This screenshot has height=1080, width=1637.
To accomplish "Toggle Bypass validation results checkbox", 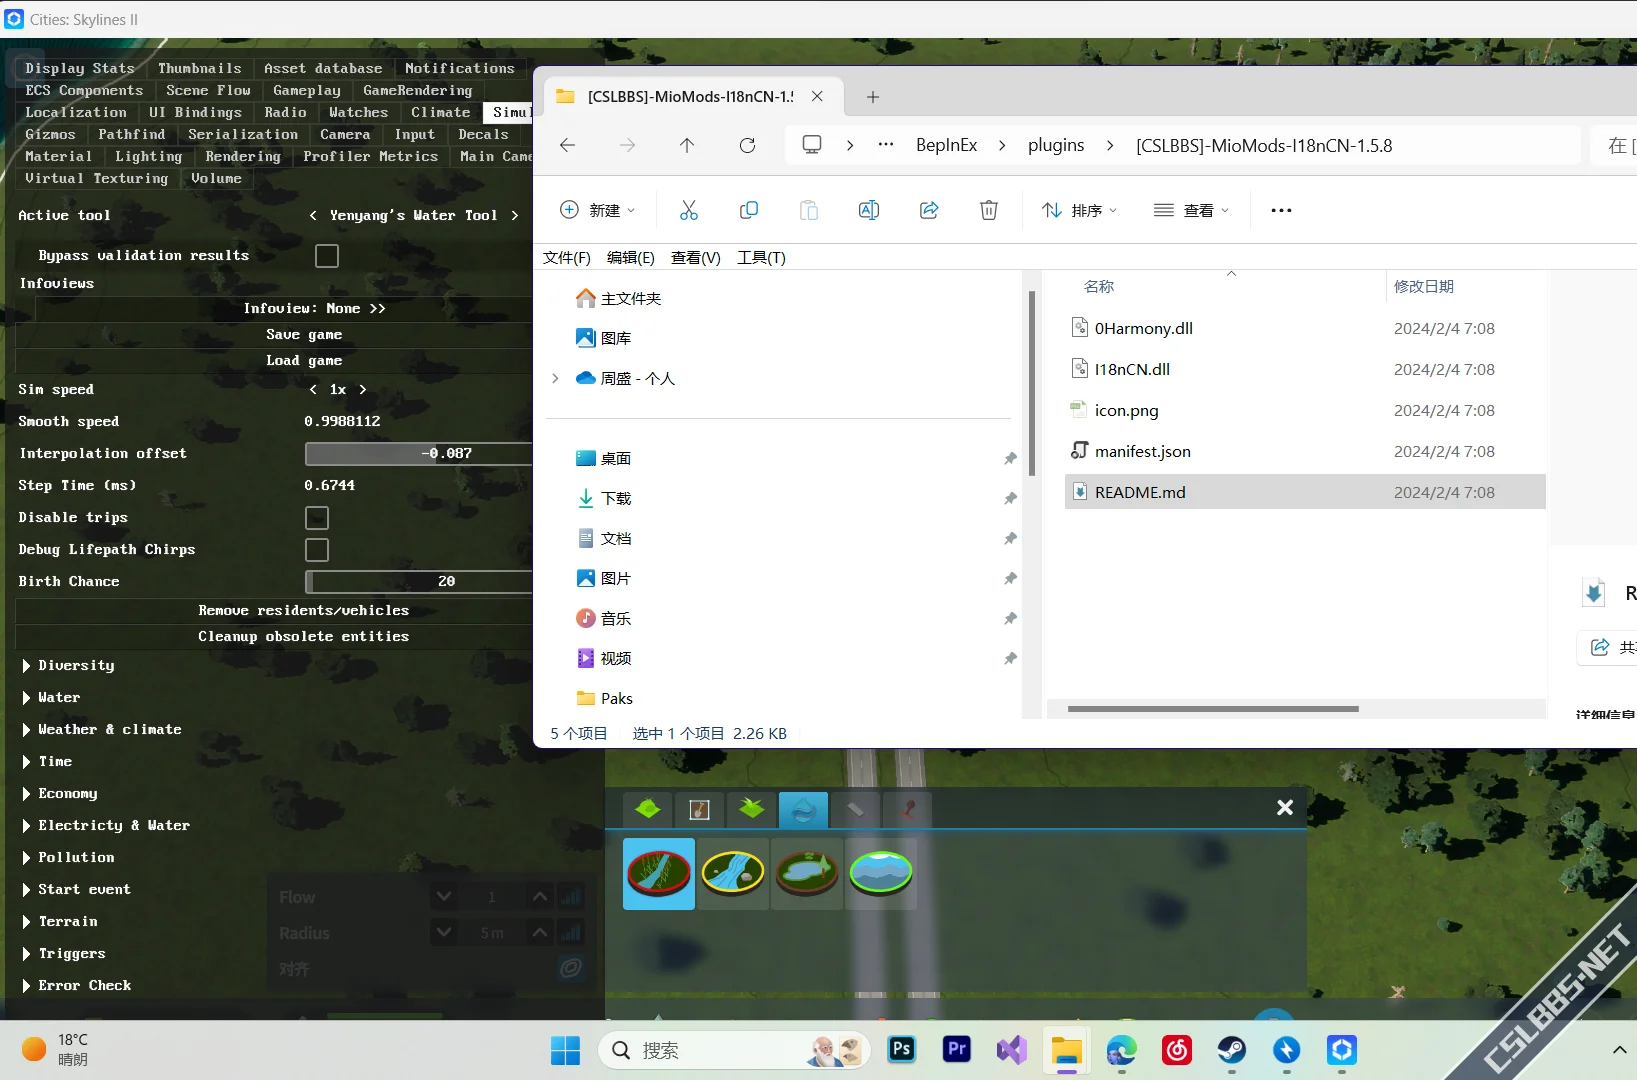I will click(327, 256).
